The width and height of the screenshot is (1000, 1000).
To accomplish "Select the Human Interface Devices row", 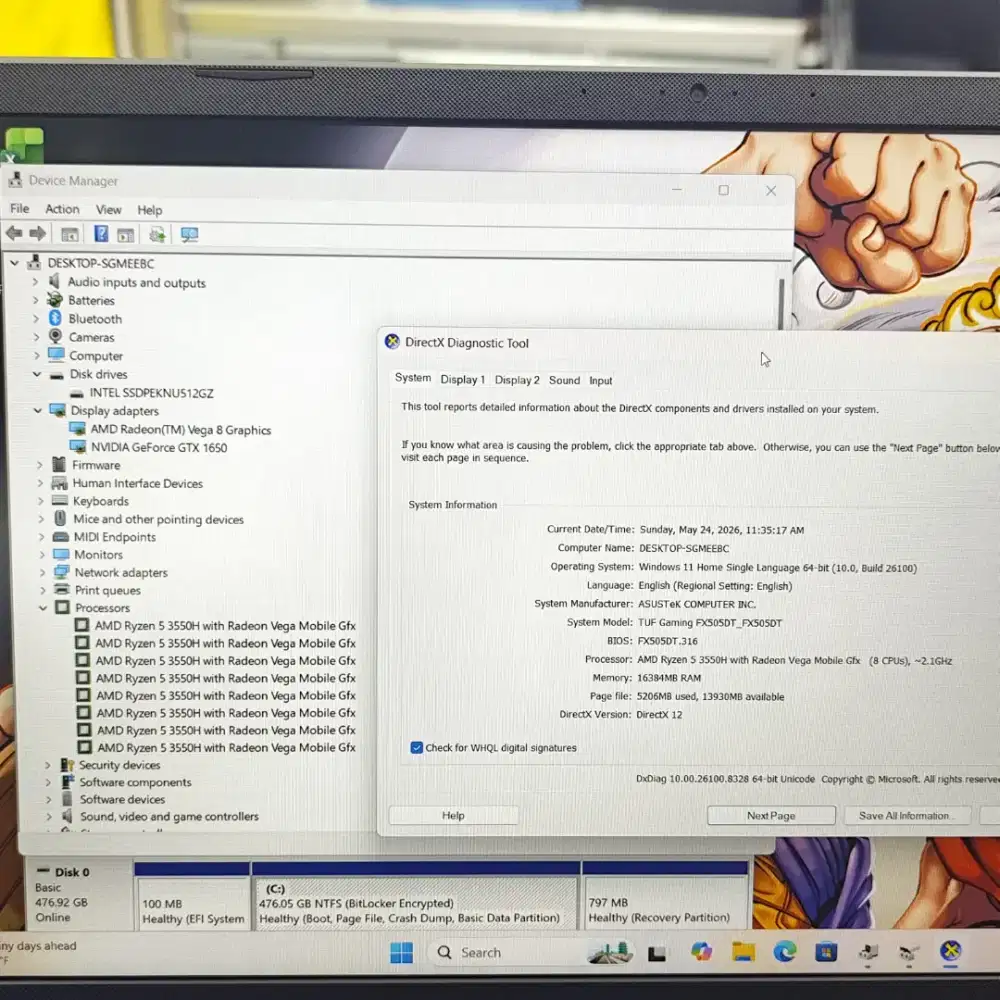I will tap(137, 483).
